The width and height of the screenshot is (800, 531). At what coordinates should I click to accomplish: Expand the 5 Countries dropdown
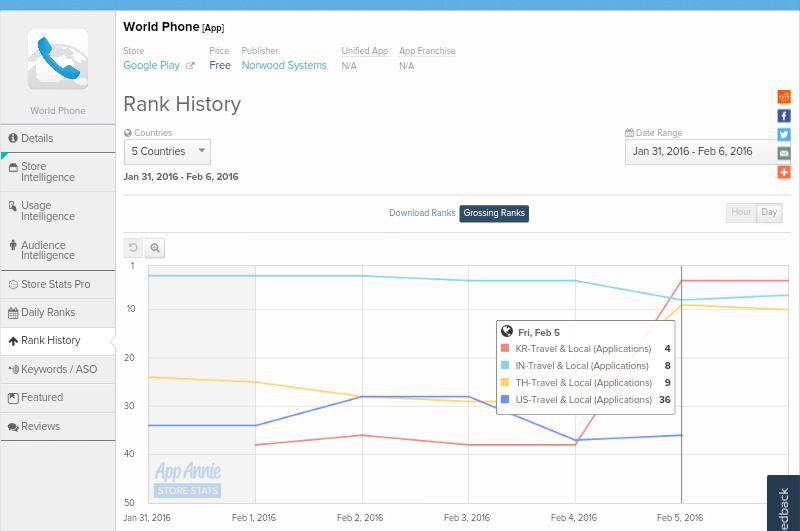coord(167,152)
